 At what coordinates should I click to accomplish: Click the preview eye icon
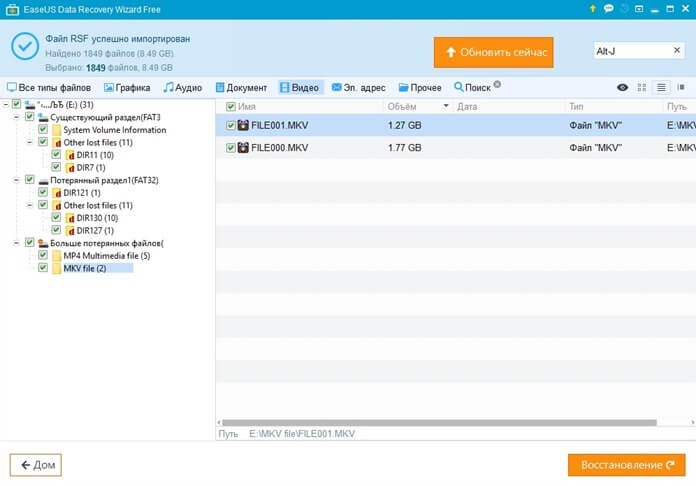pos(622,87)
